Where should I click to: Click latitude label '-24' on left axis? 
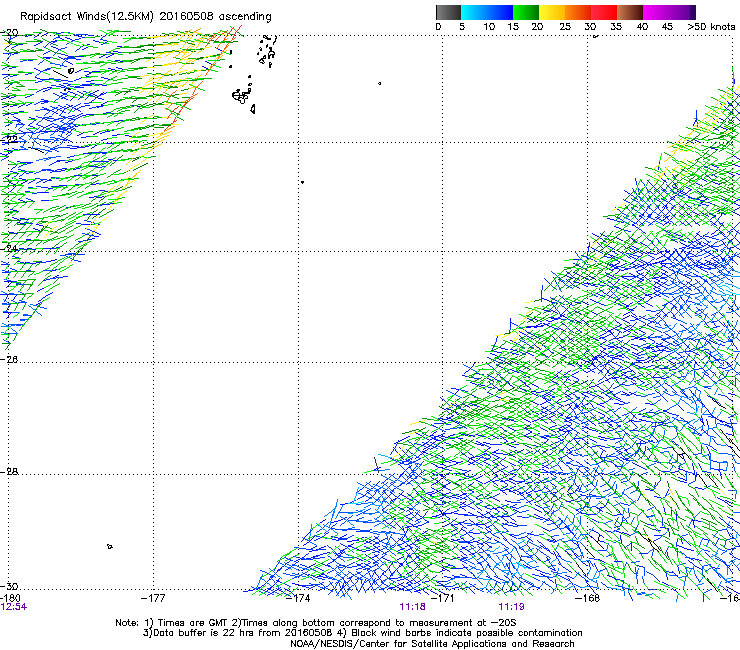tap(9, 248)
